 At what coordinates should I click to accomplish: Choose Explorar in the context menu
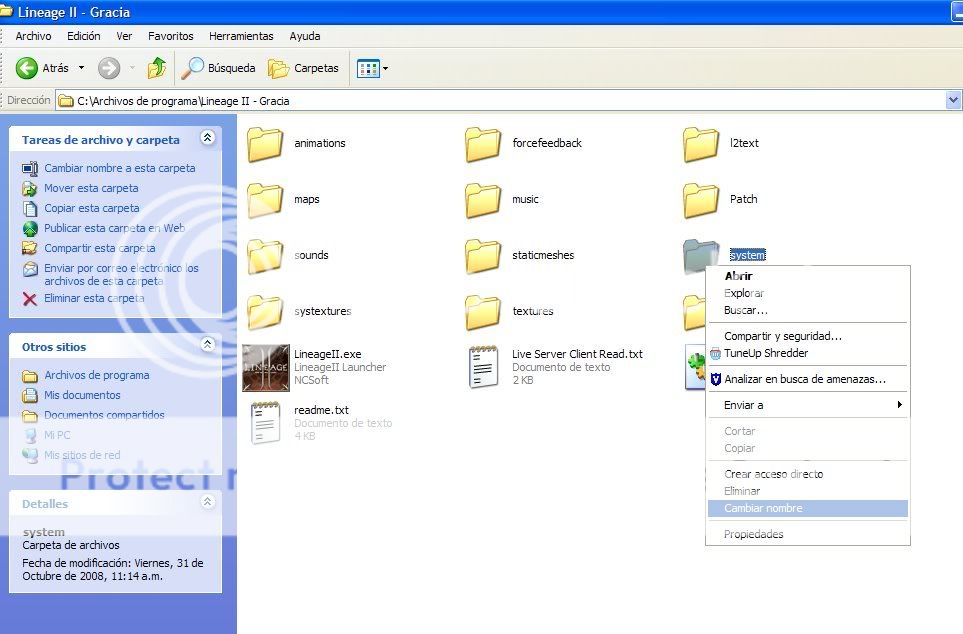pos(808,293)
